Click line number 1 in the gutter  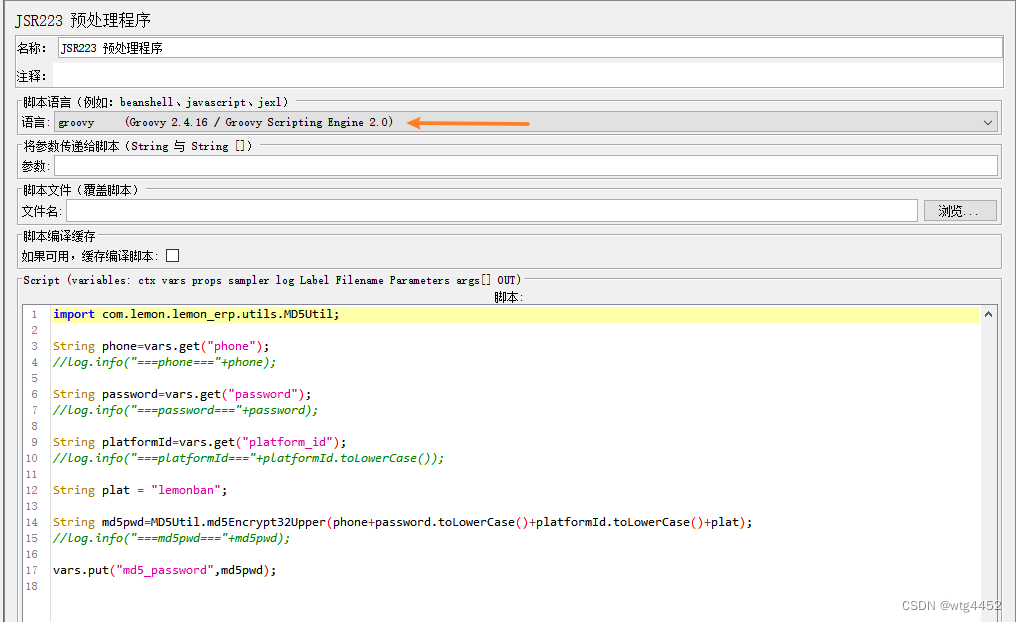(34, 314)
